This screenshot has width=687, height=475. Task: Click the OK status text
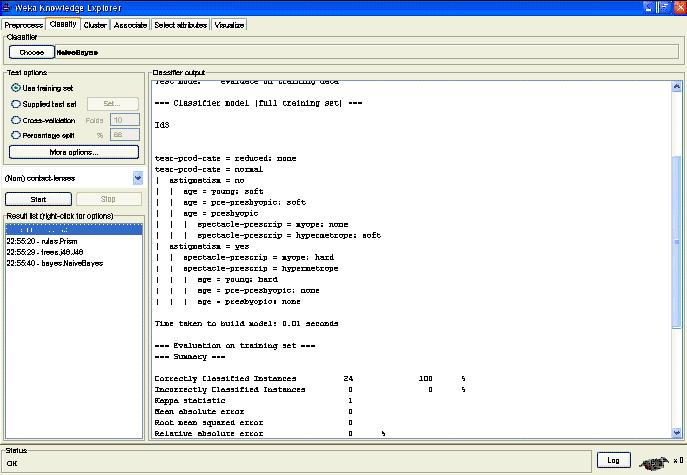click(12, 463)
